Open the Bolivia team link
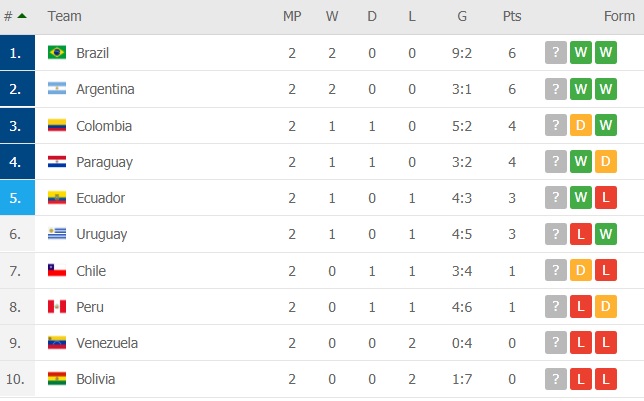 tap(96, 379)
